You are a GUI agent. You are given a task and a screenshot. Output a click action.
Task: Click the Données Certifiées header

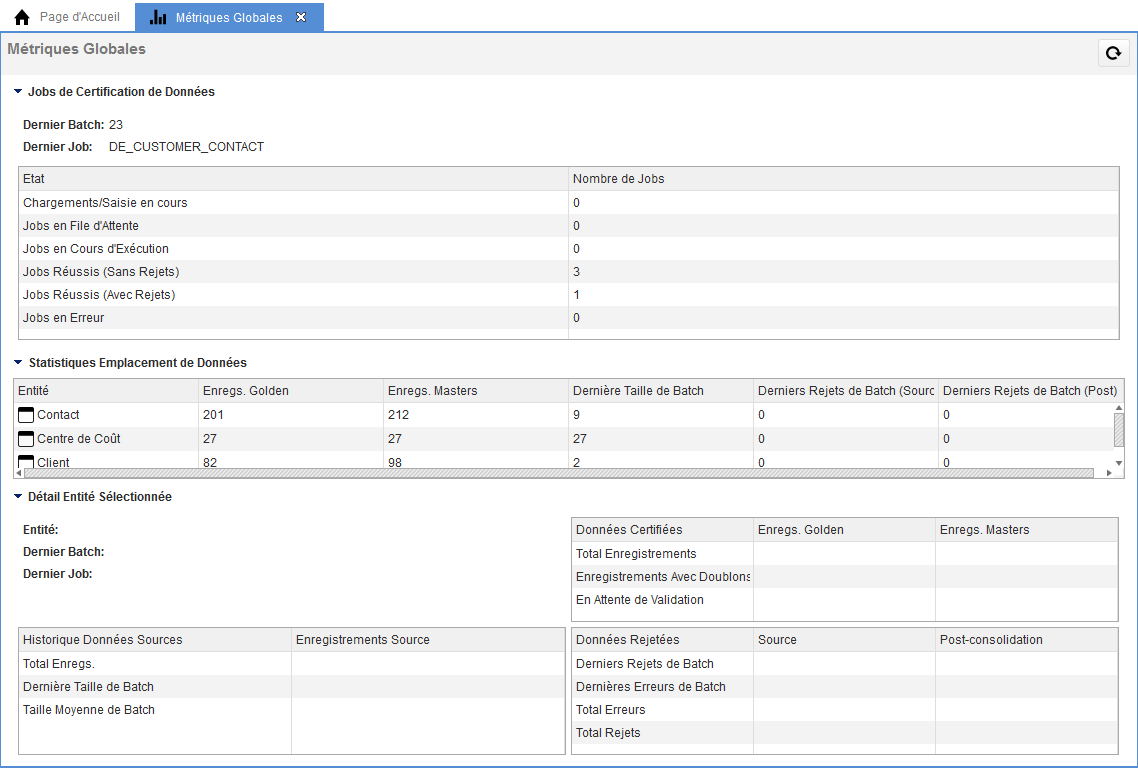click(x=663, y=530)
